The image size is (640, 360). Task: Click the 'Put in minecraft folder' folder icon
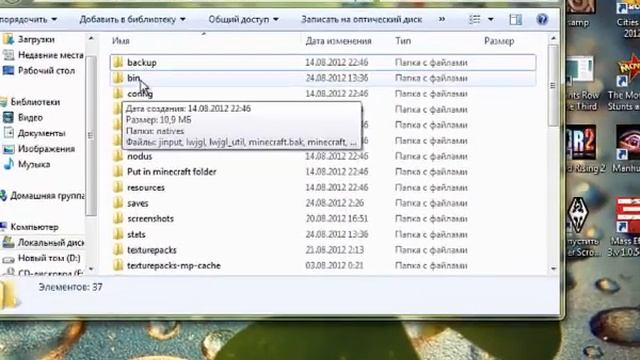point(118,172)
